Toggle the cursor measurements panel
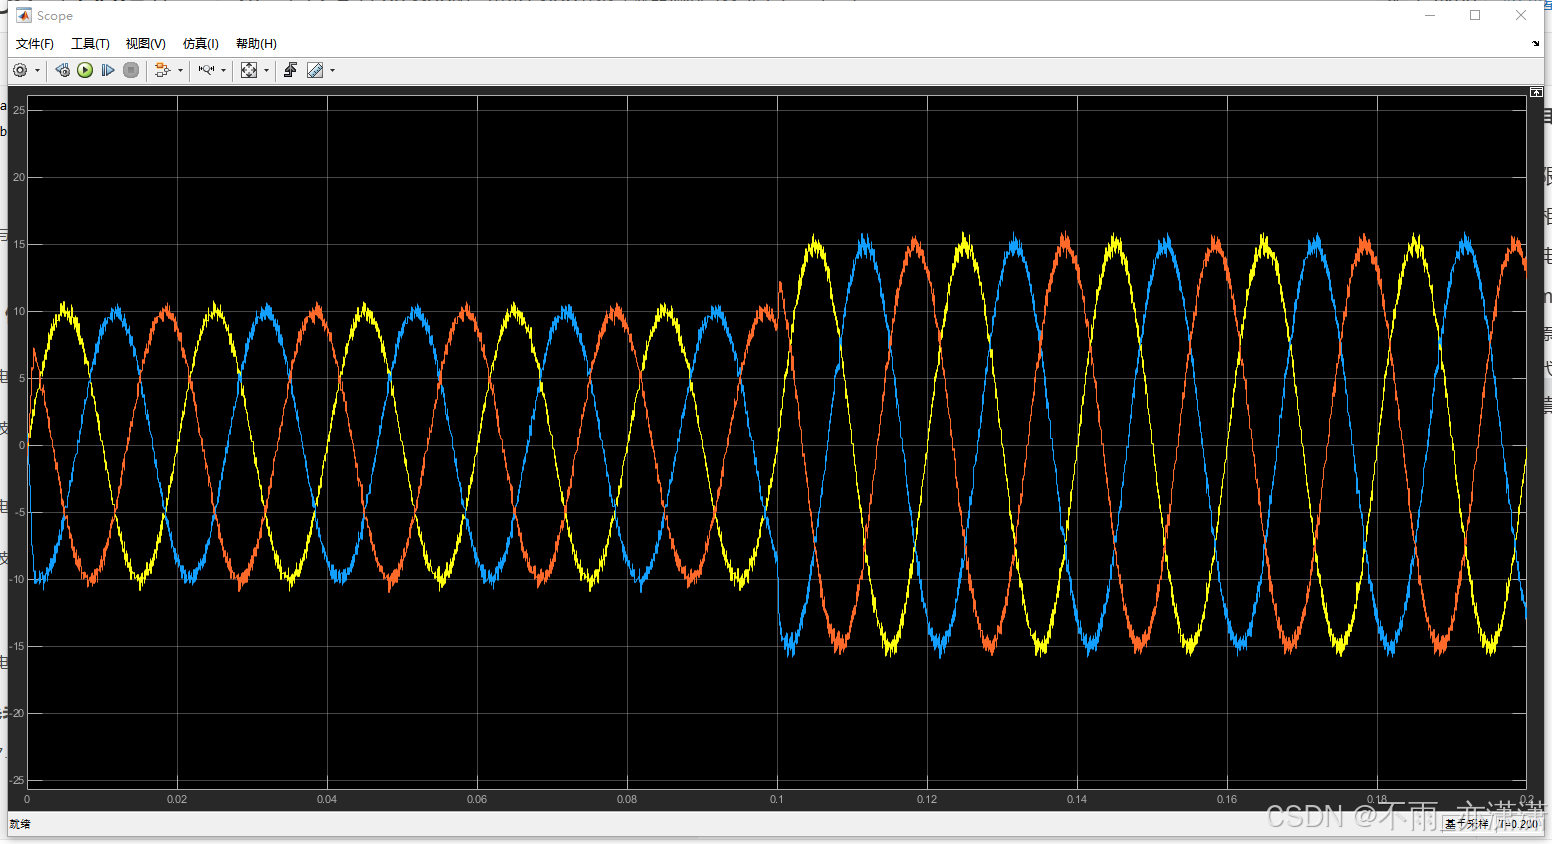Image resolution: width=1552 pixels, height=844 pixels. coord(313,70)
